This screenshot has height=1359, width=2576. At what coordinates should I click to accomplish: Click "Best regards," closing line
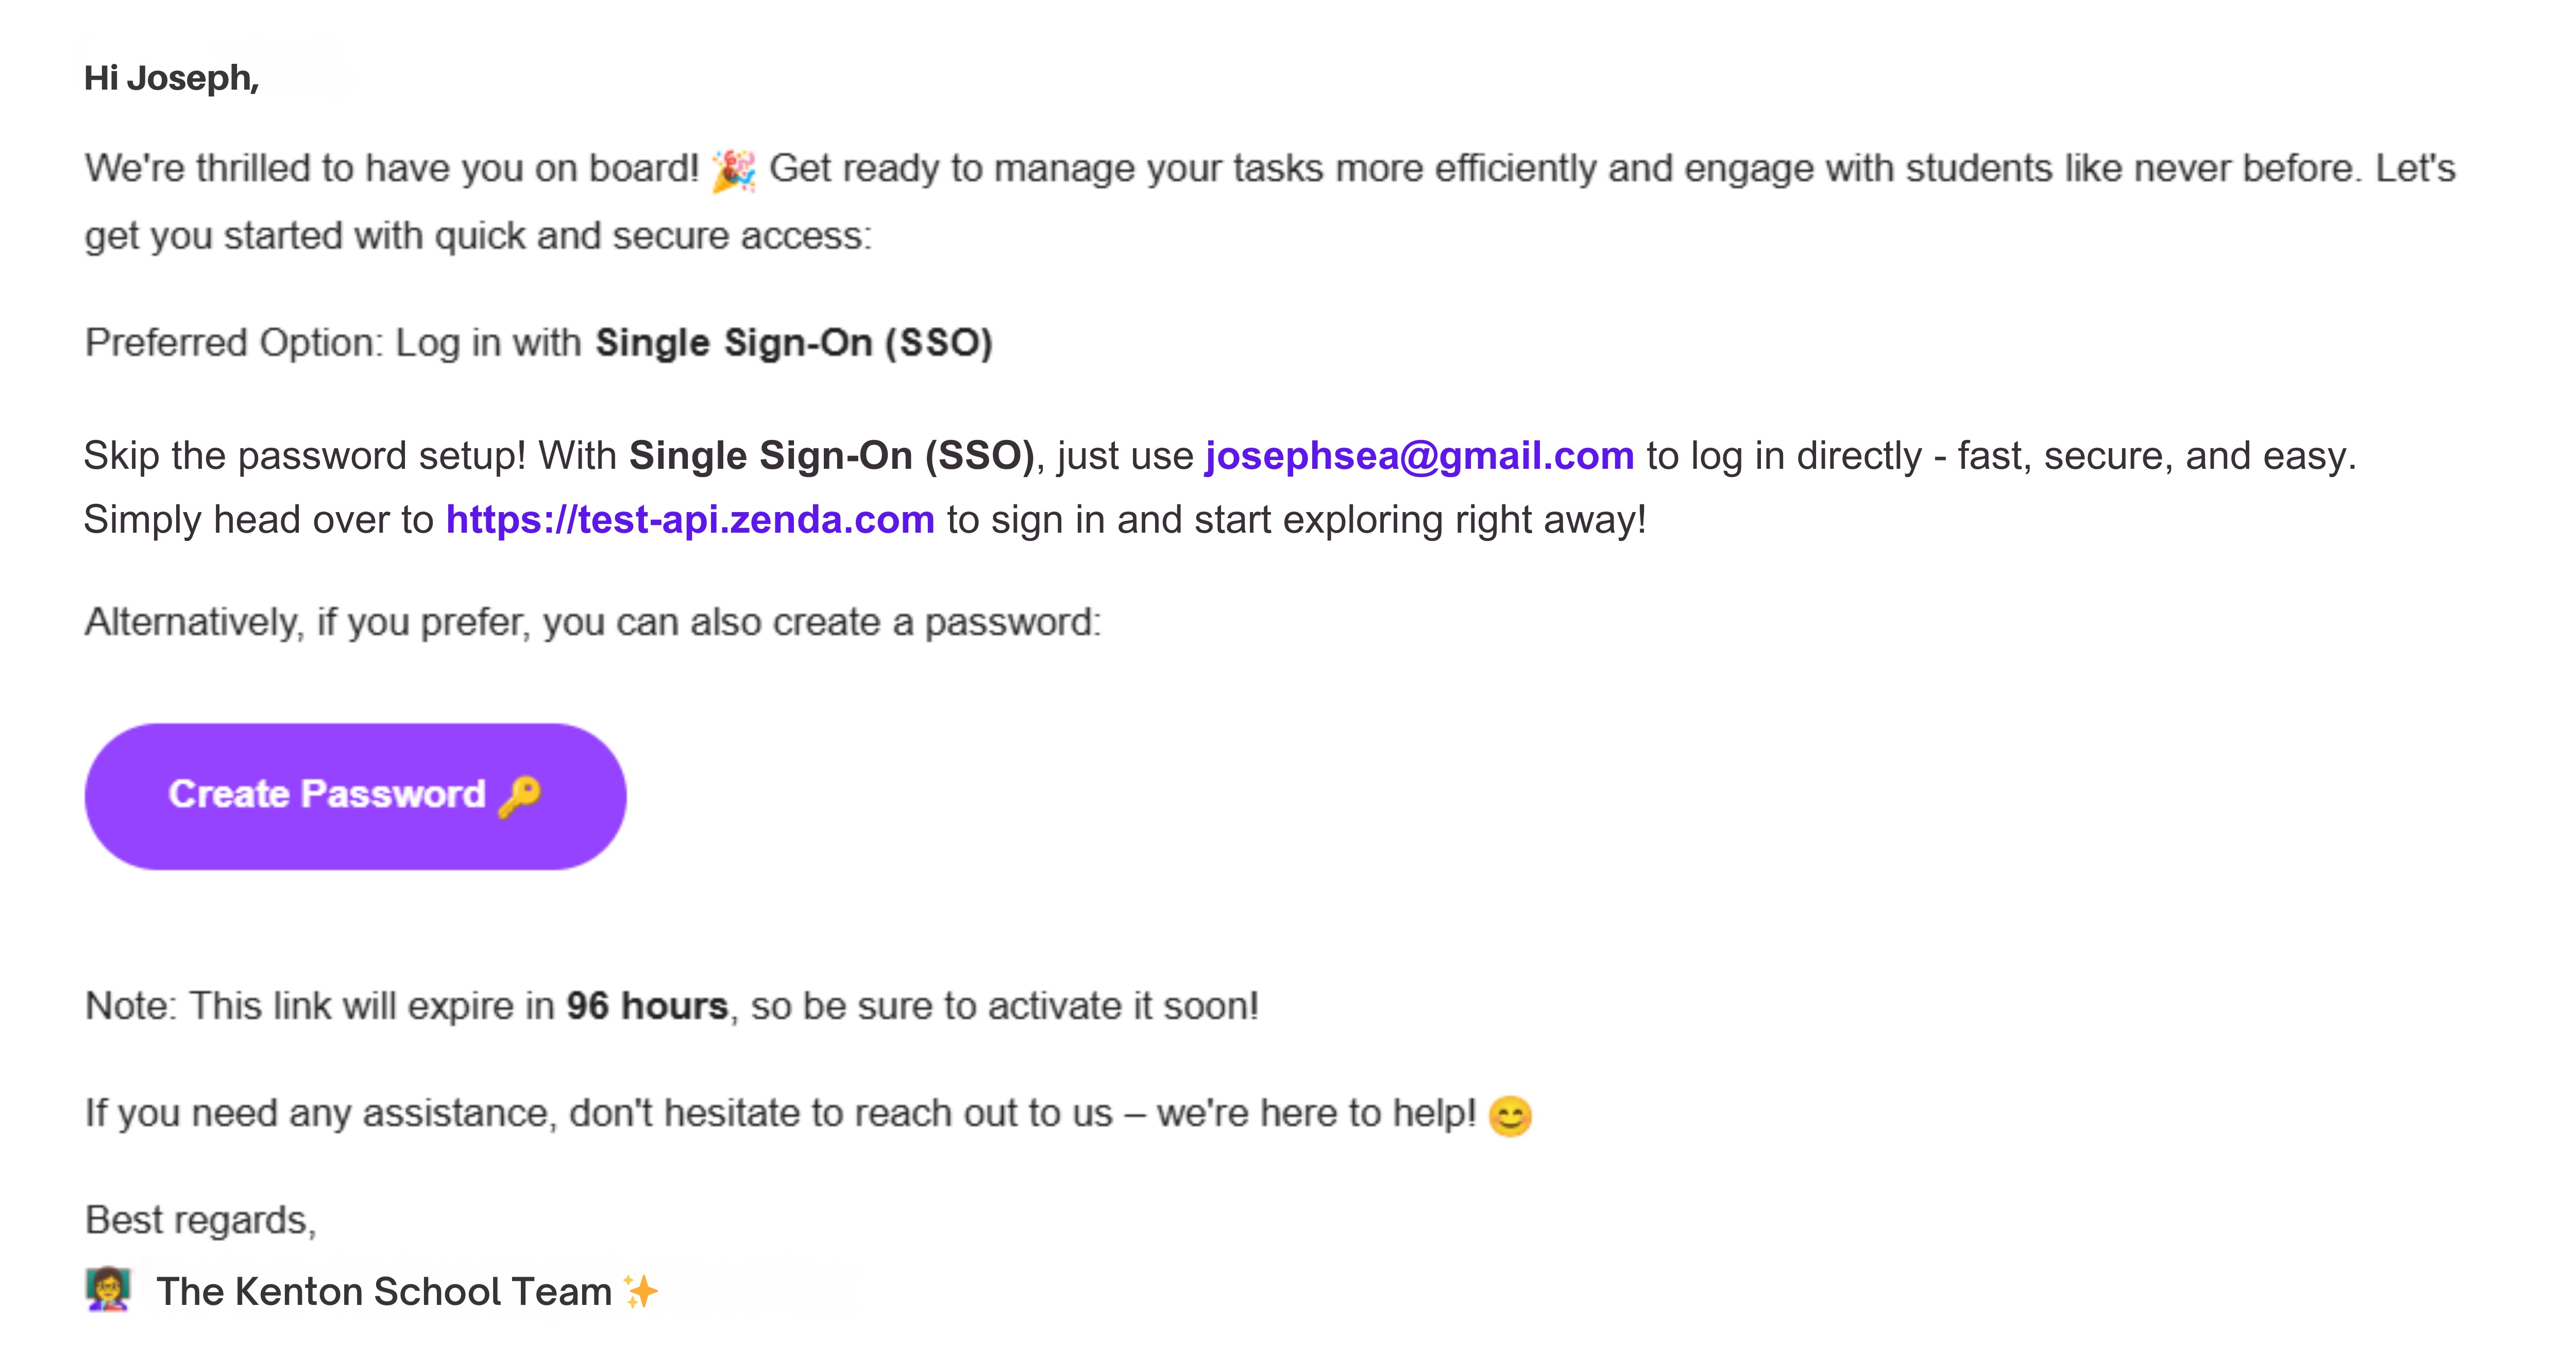(200, 1220)
